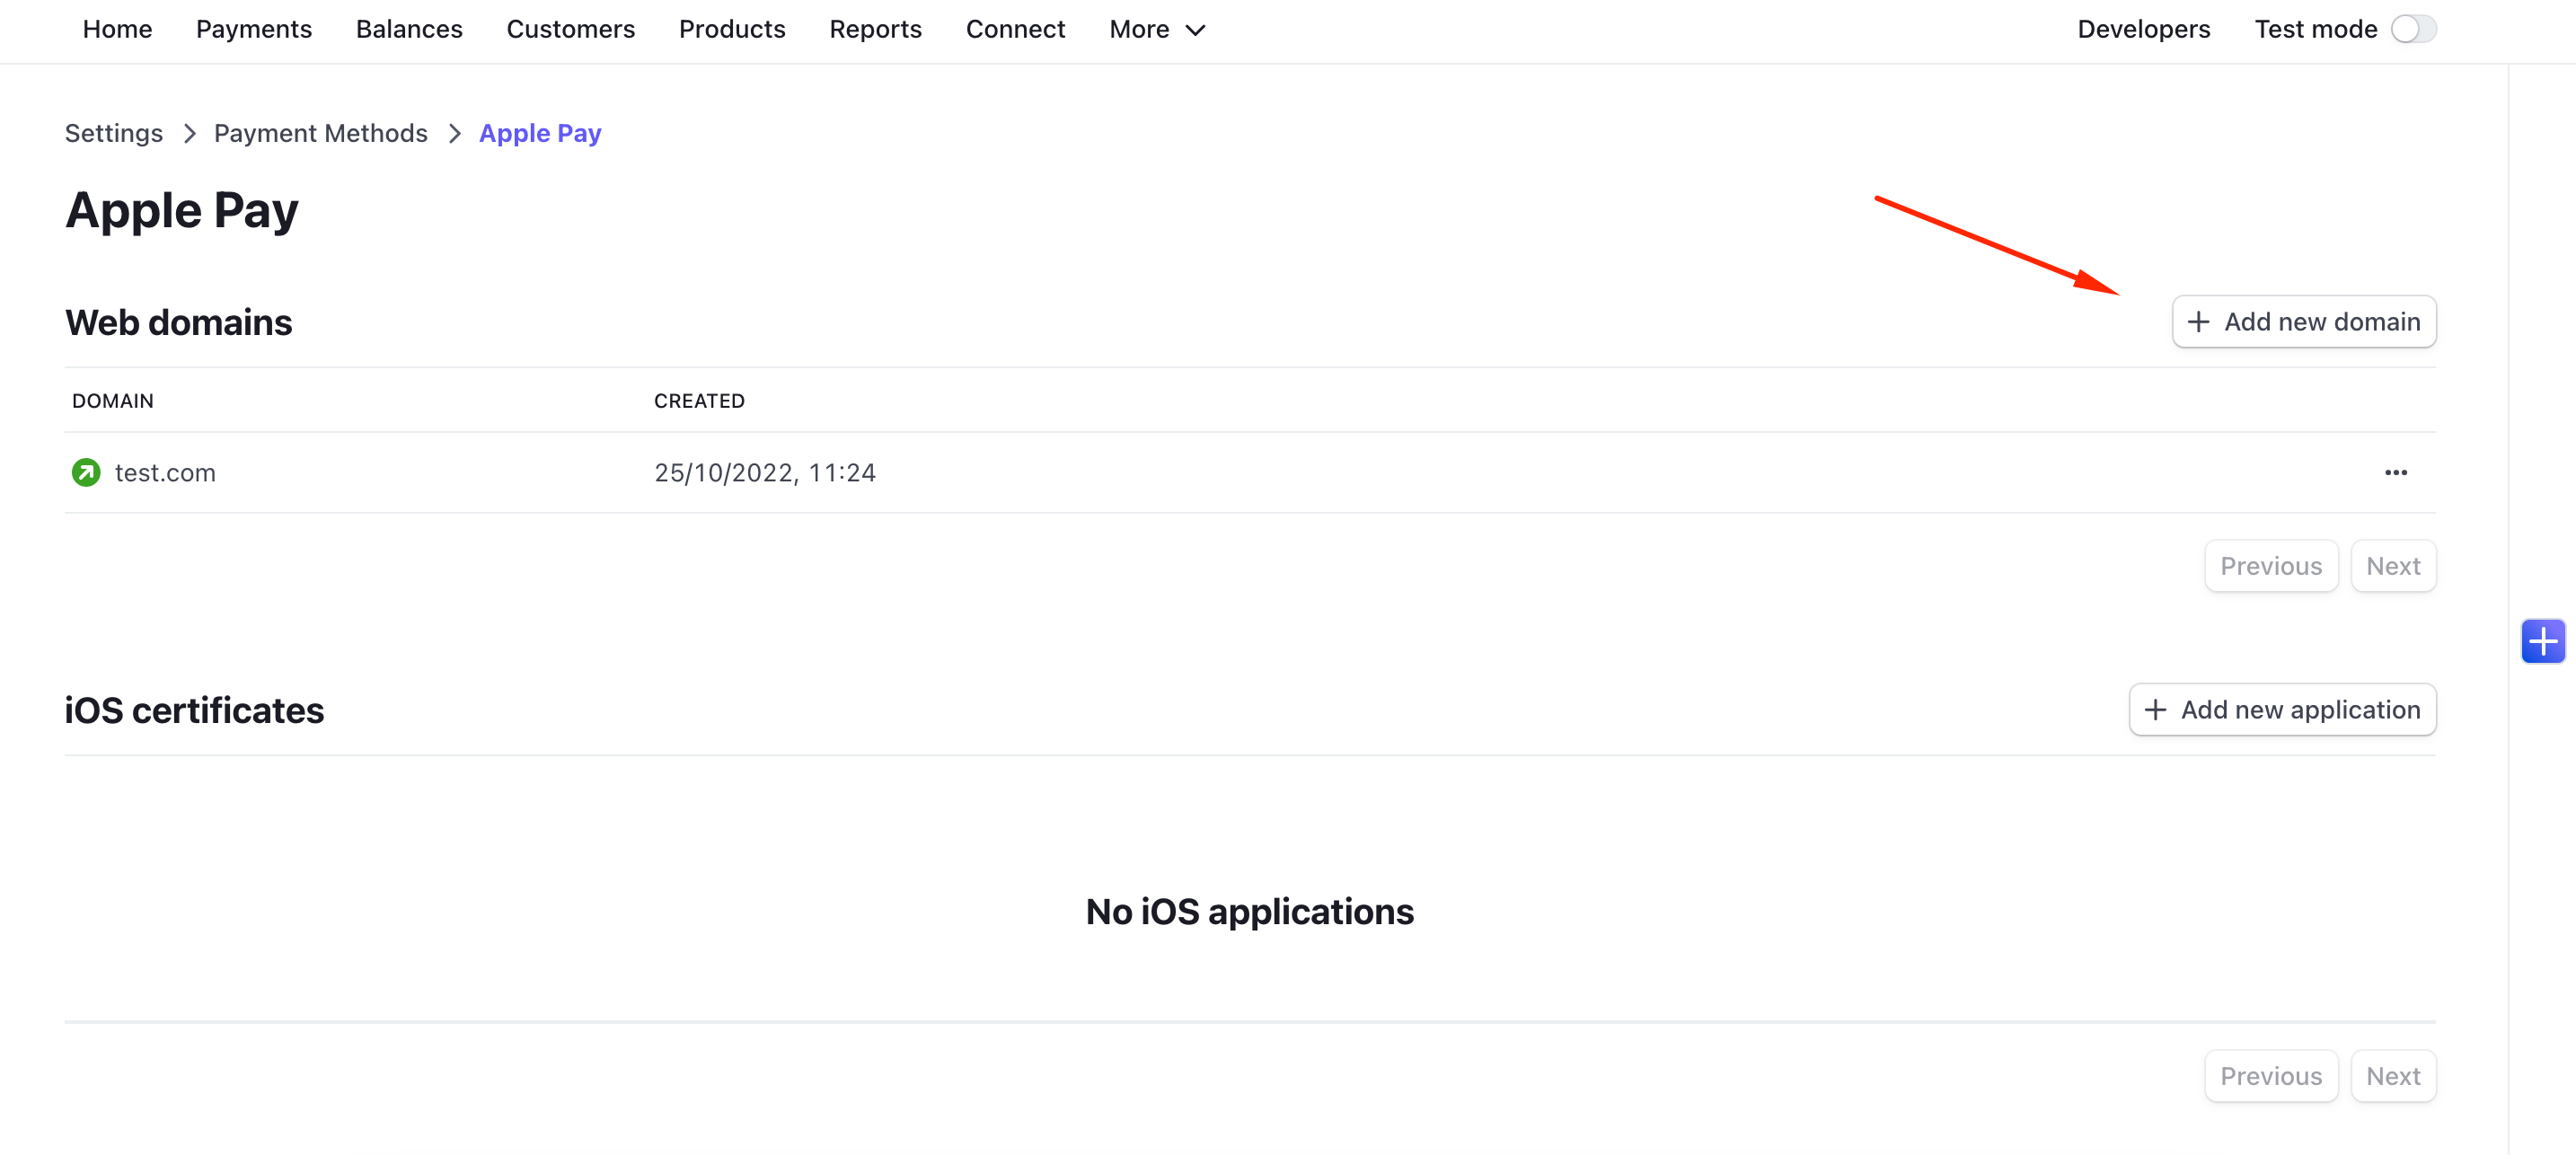Navigate to Products
2576x1155 pixels.
732,29
